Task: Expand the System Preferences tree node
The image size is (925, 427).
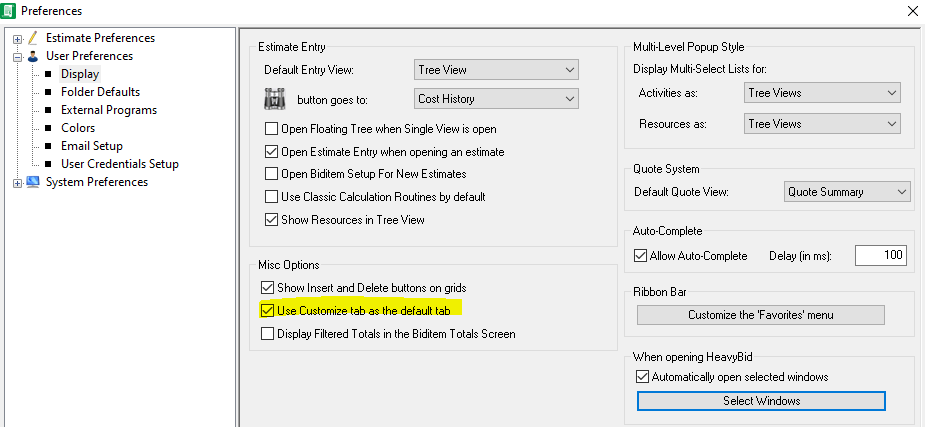Action: (17, 183)
